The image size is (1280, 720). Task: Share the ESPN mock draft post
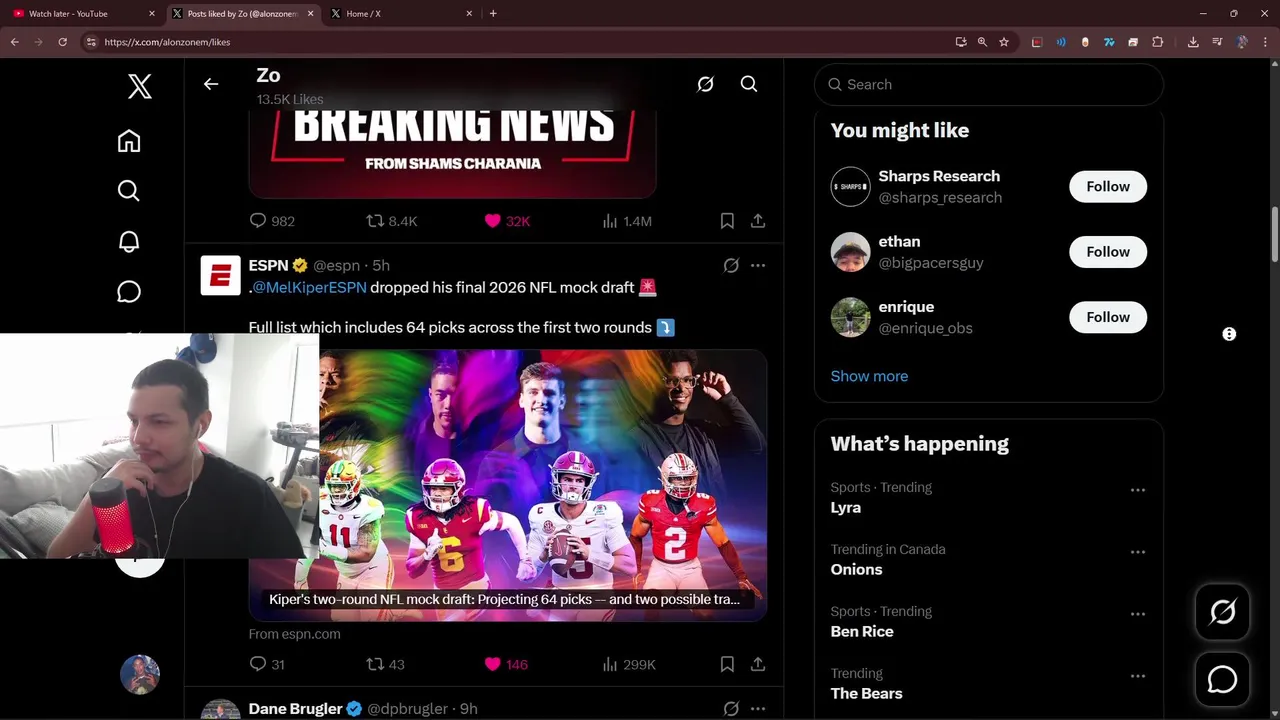click(x=758, y=664)
